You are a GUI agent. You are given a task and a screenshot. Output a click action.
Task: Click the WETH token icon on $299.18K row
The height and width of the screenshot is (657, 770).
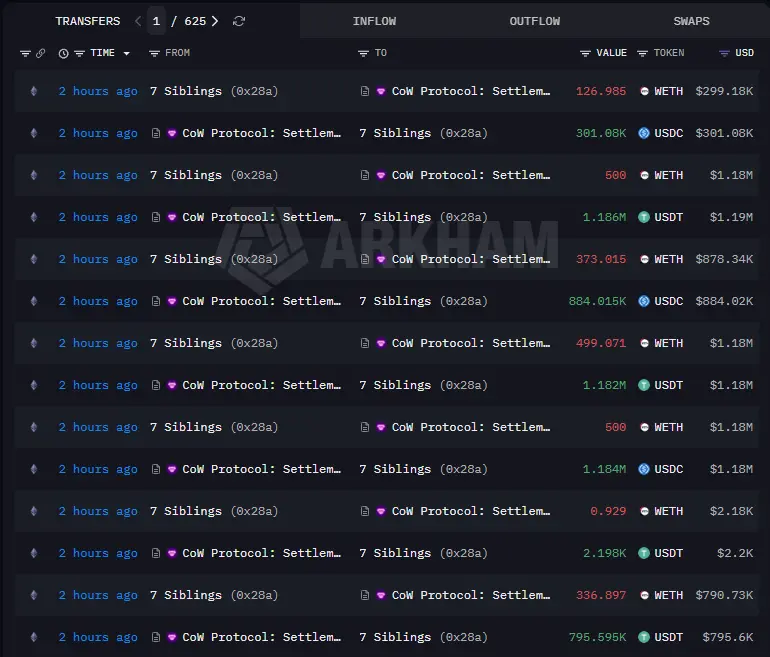click(644, 91)
